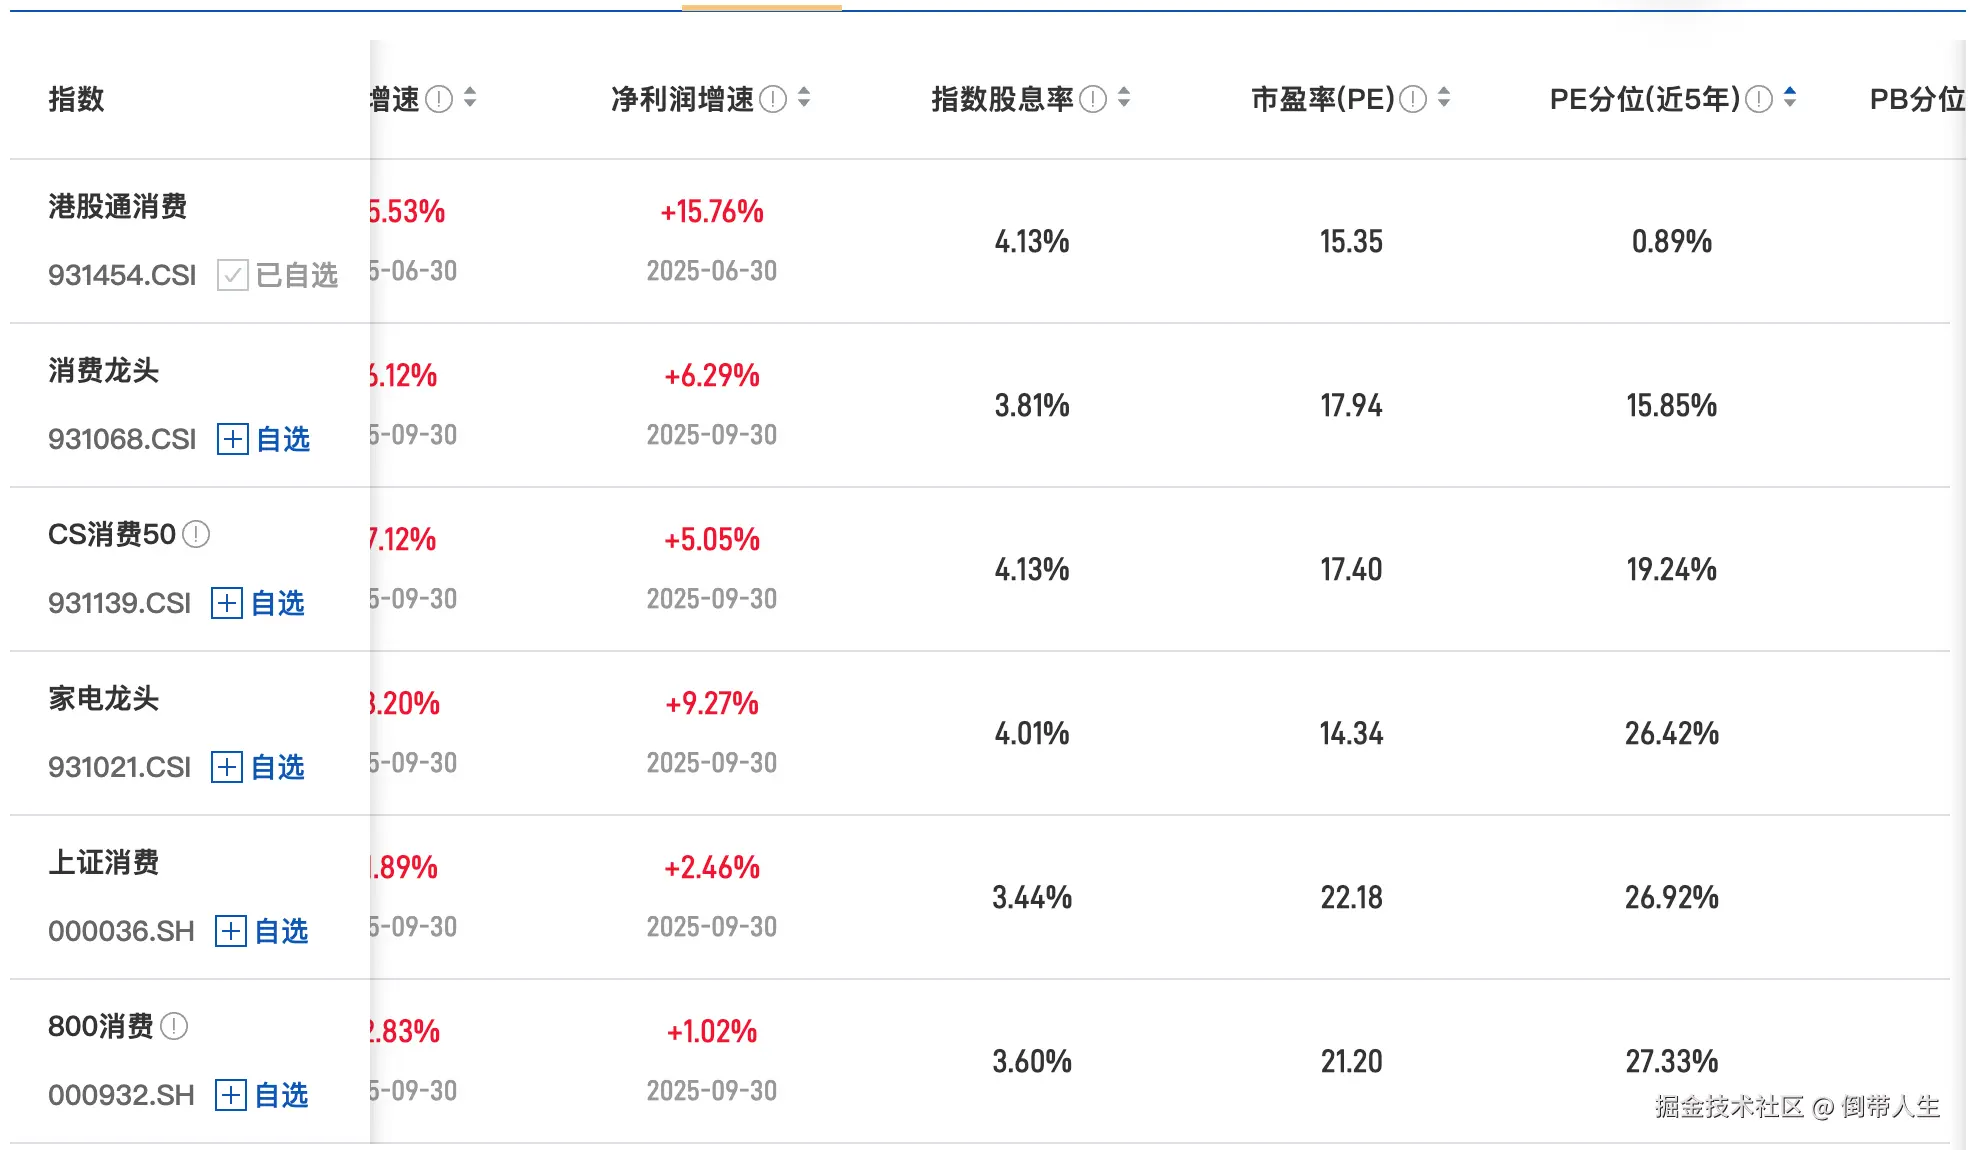Viewport: 1970px width, 1150px height.
Task: Show info for 800消费 index
Action: (x=174, y=1026)
